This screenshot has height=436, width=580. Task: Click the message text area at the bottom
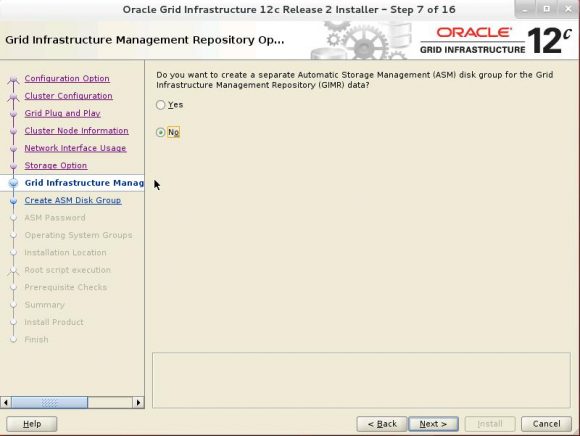click(x=361, y=380)
